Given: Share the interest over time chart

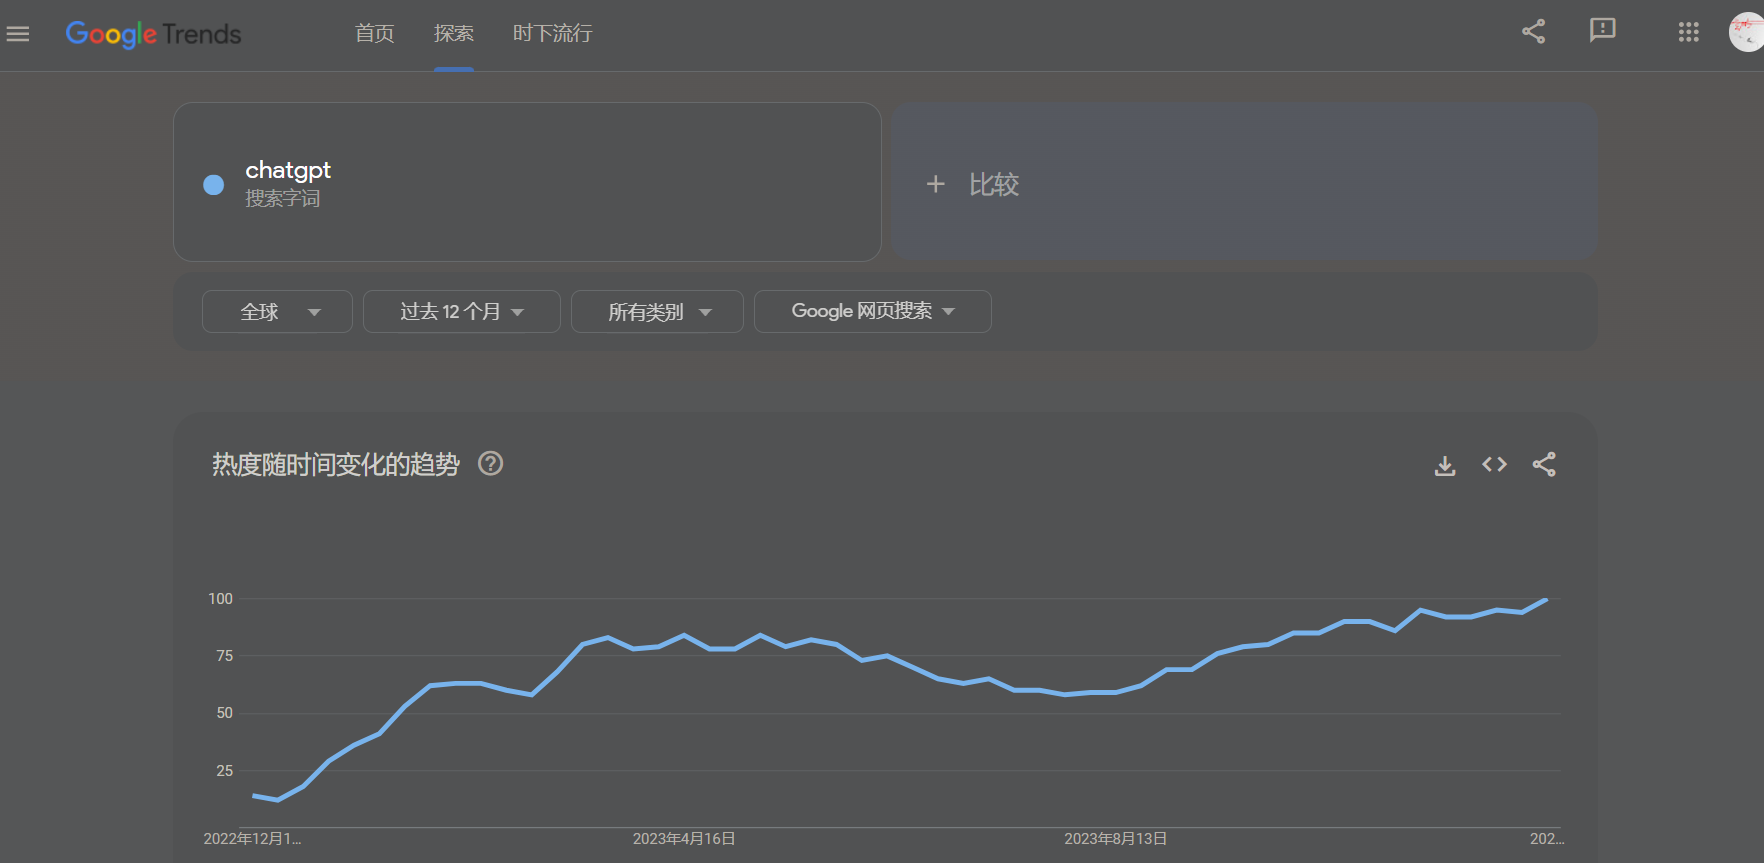Looking at the screenshot, I should [1544, 464].
